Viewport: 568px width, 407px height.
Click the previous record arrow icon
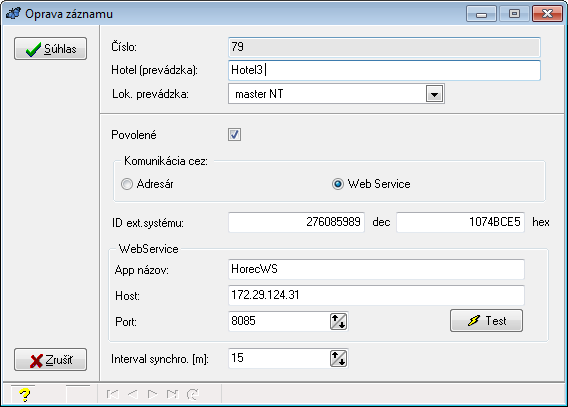[133, 394]
